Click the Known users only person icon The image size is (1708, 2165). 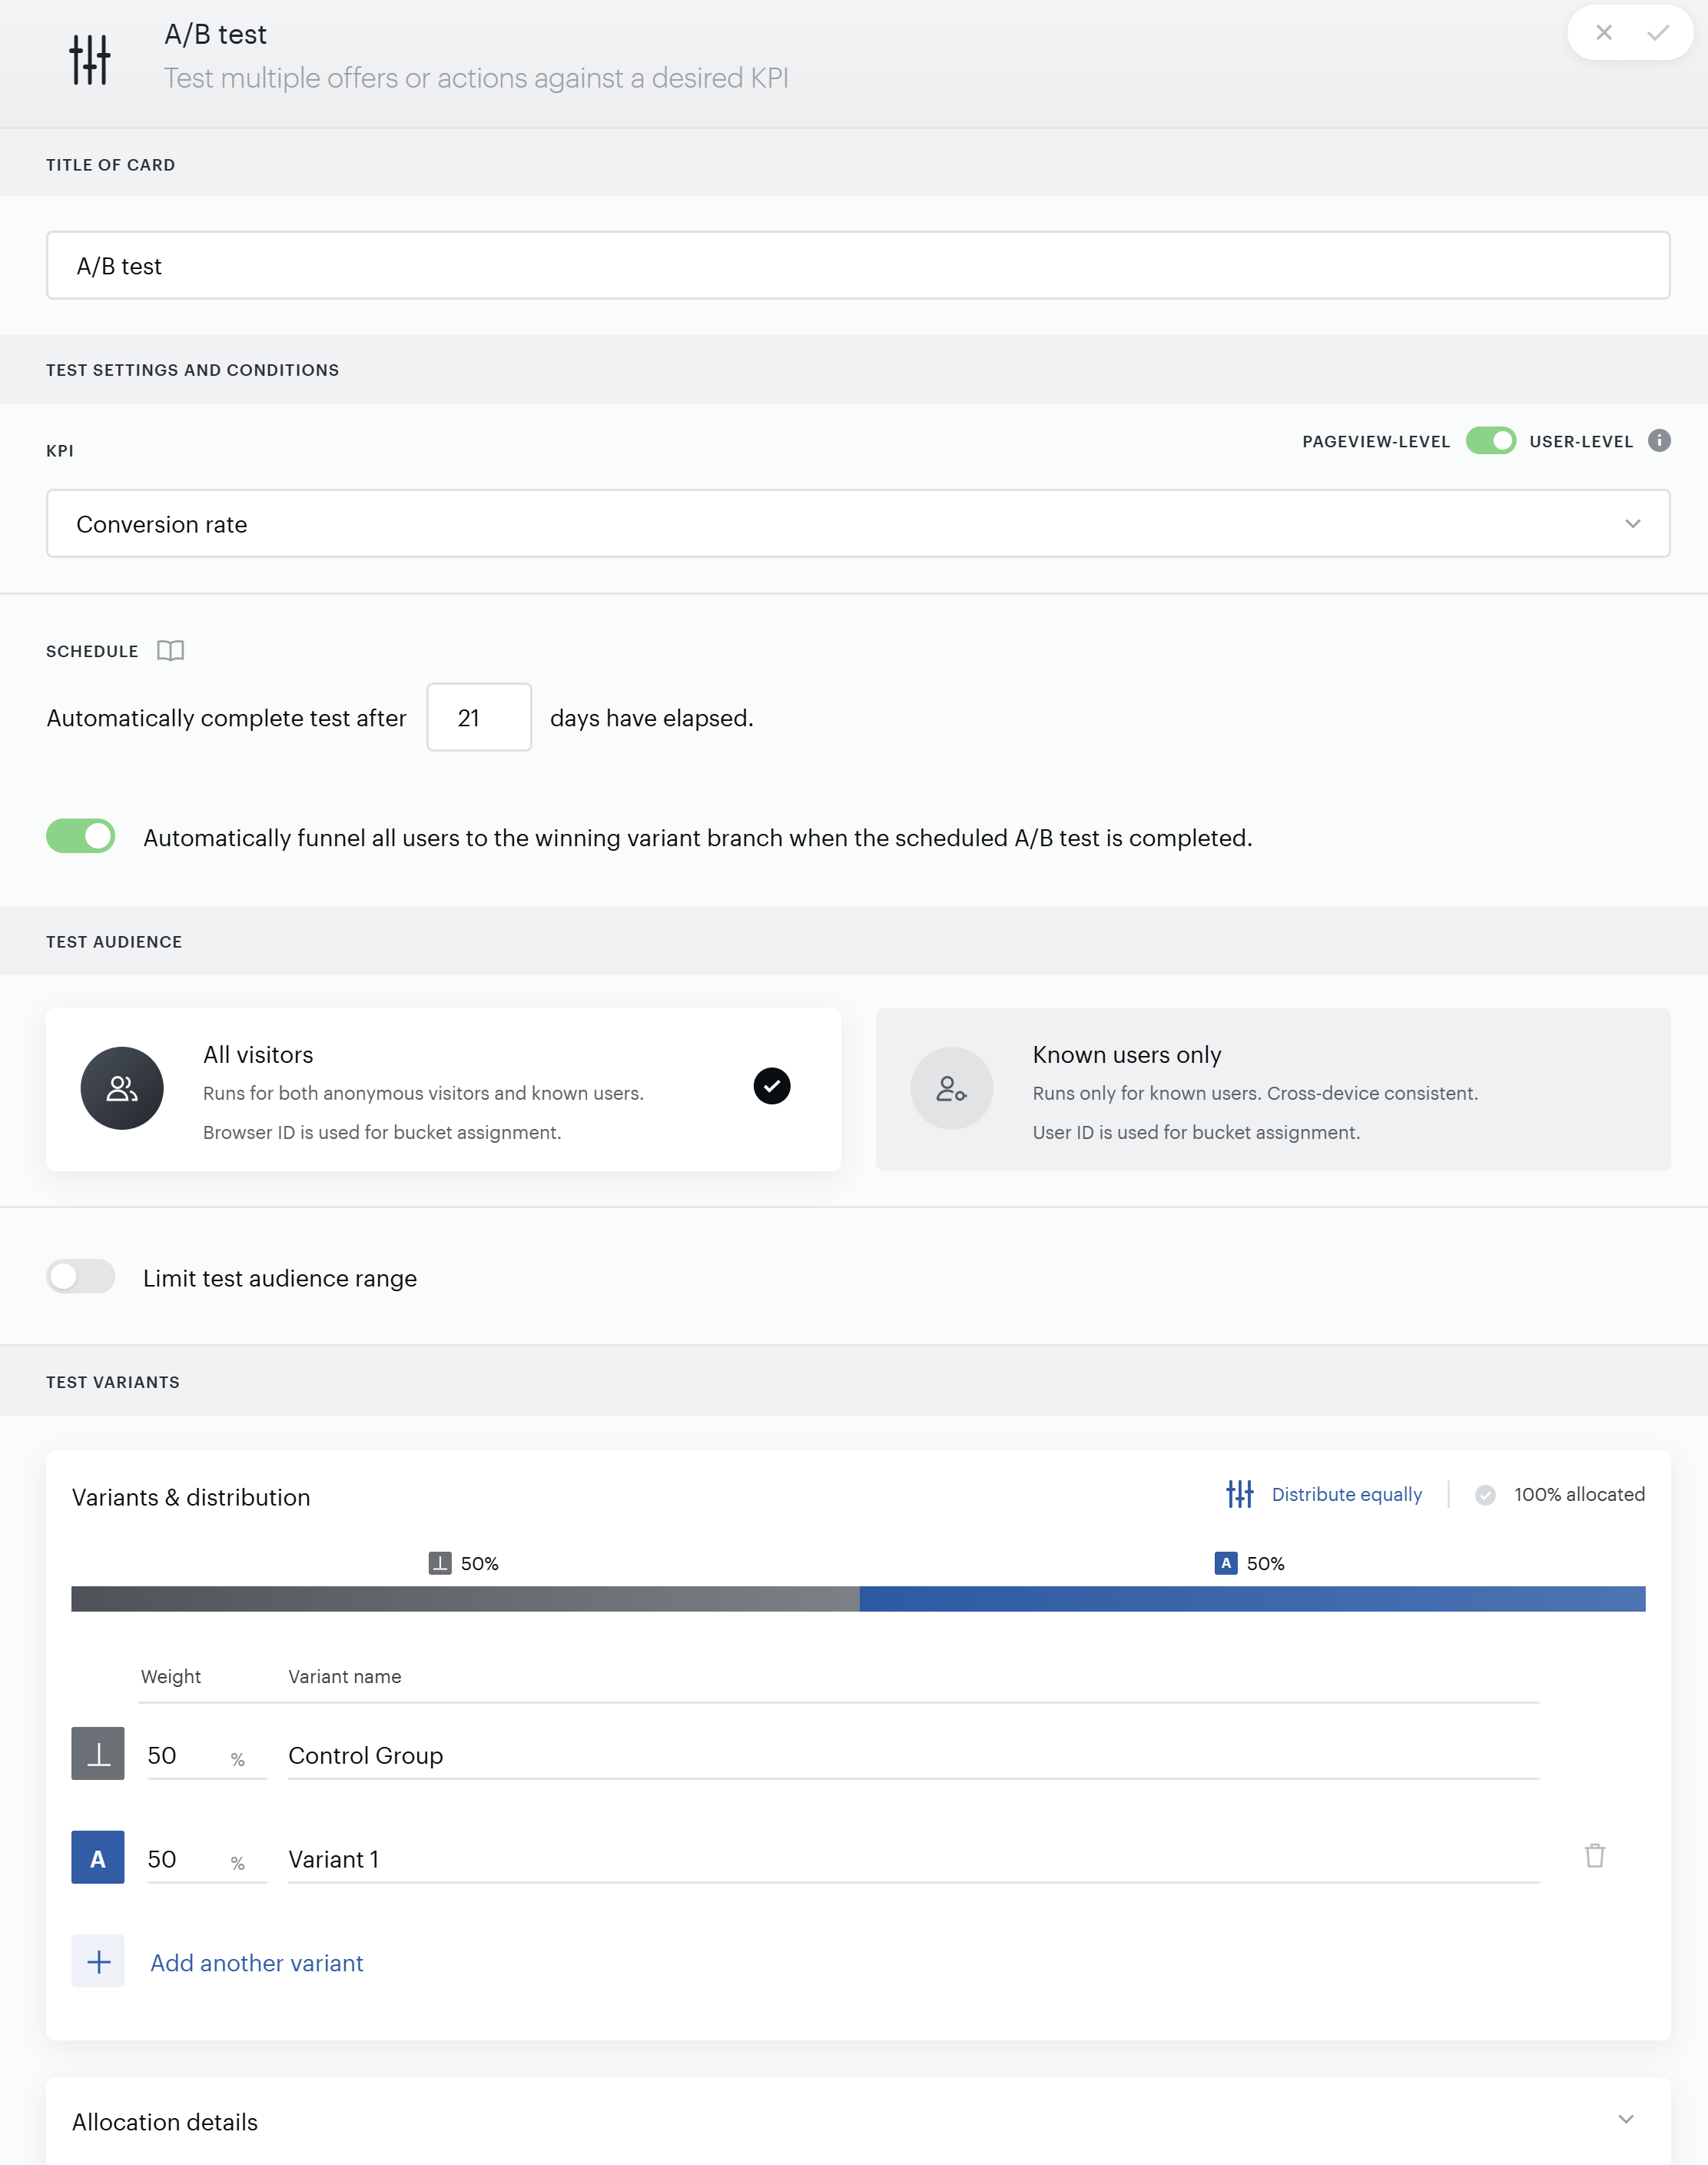[x=951, y=1088]
